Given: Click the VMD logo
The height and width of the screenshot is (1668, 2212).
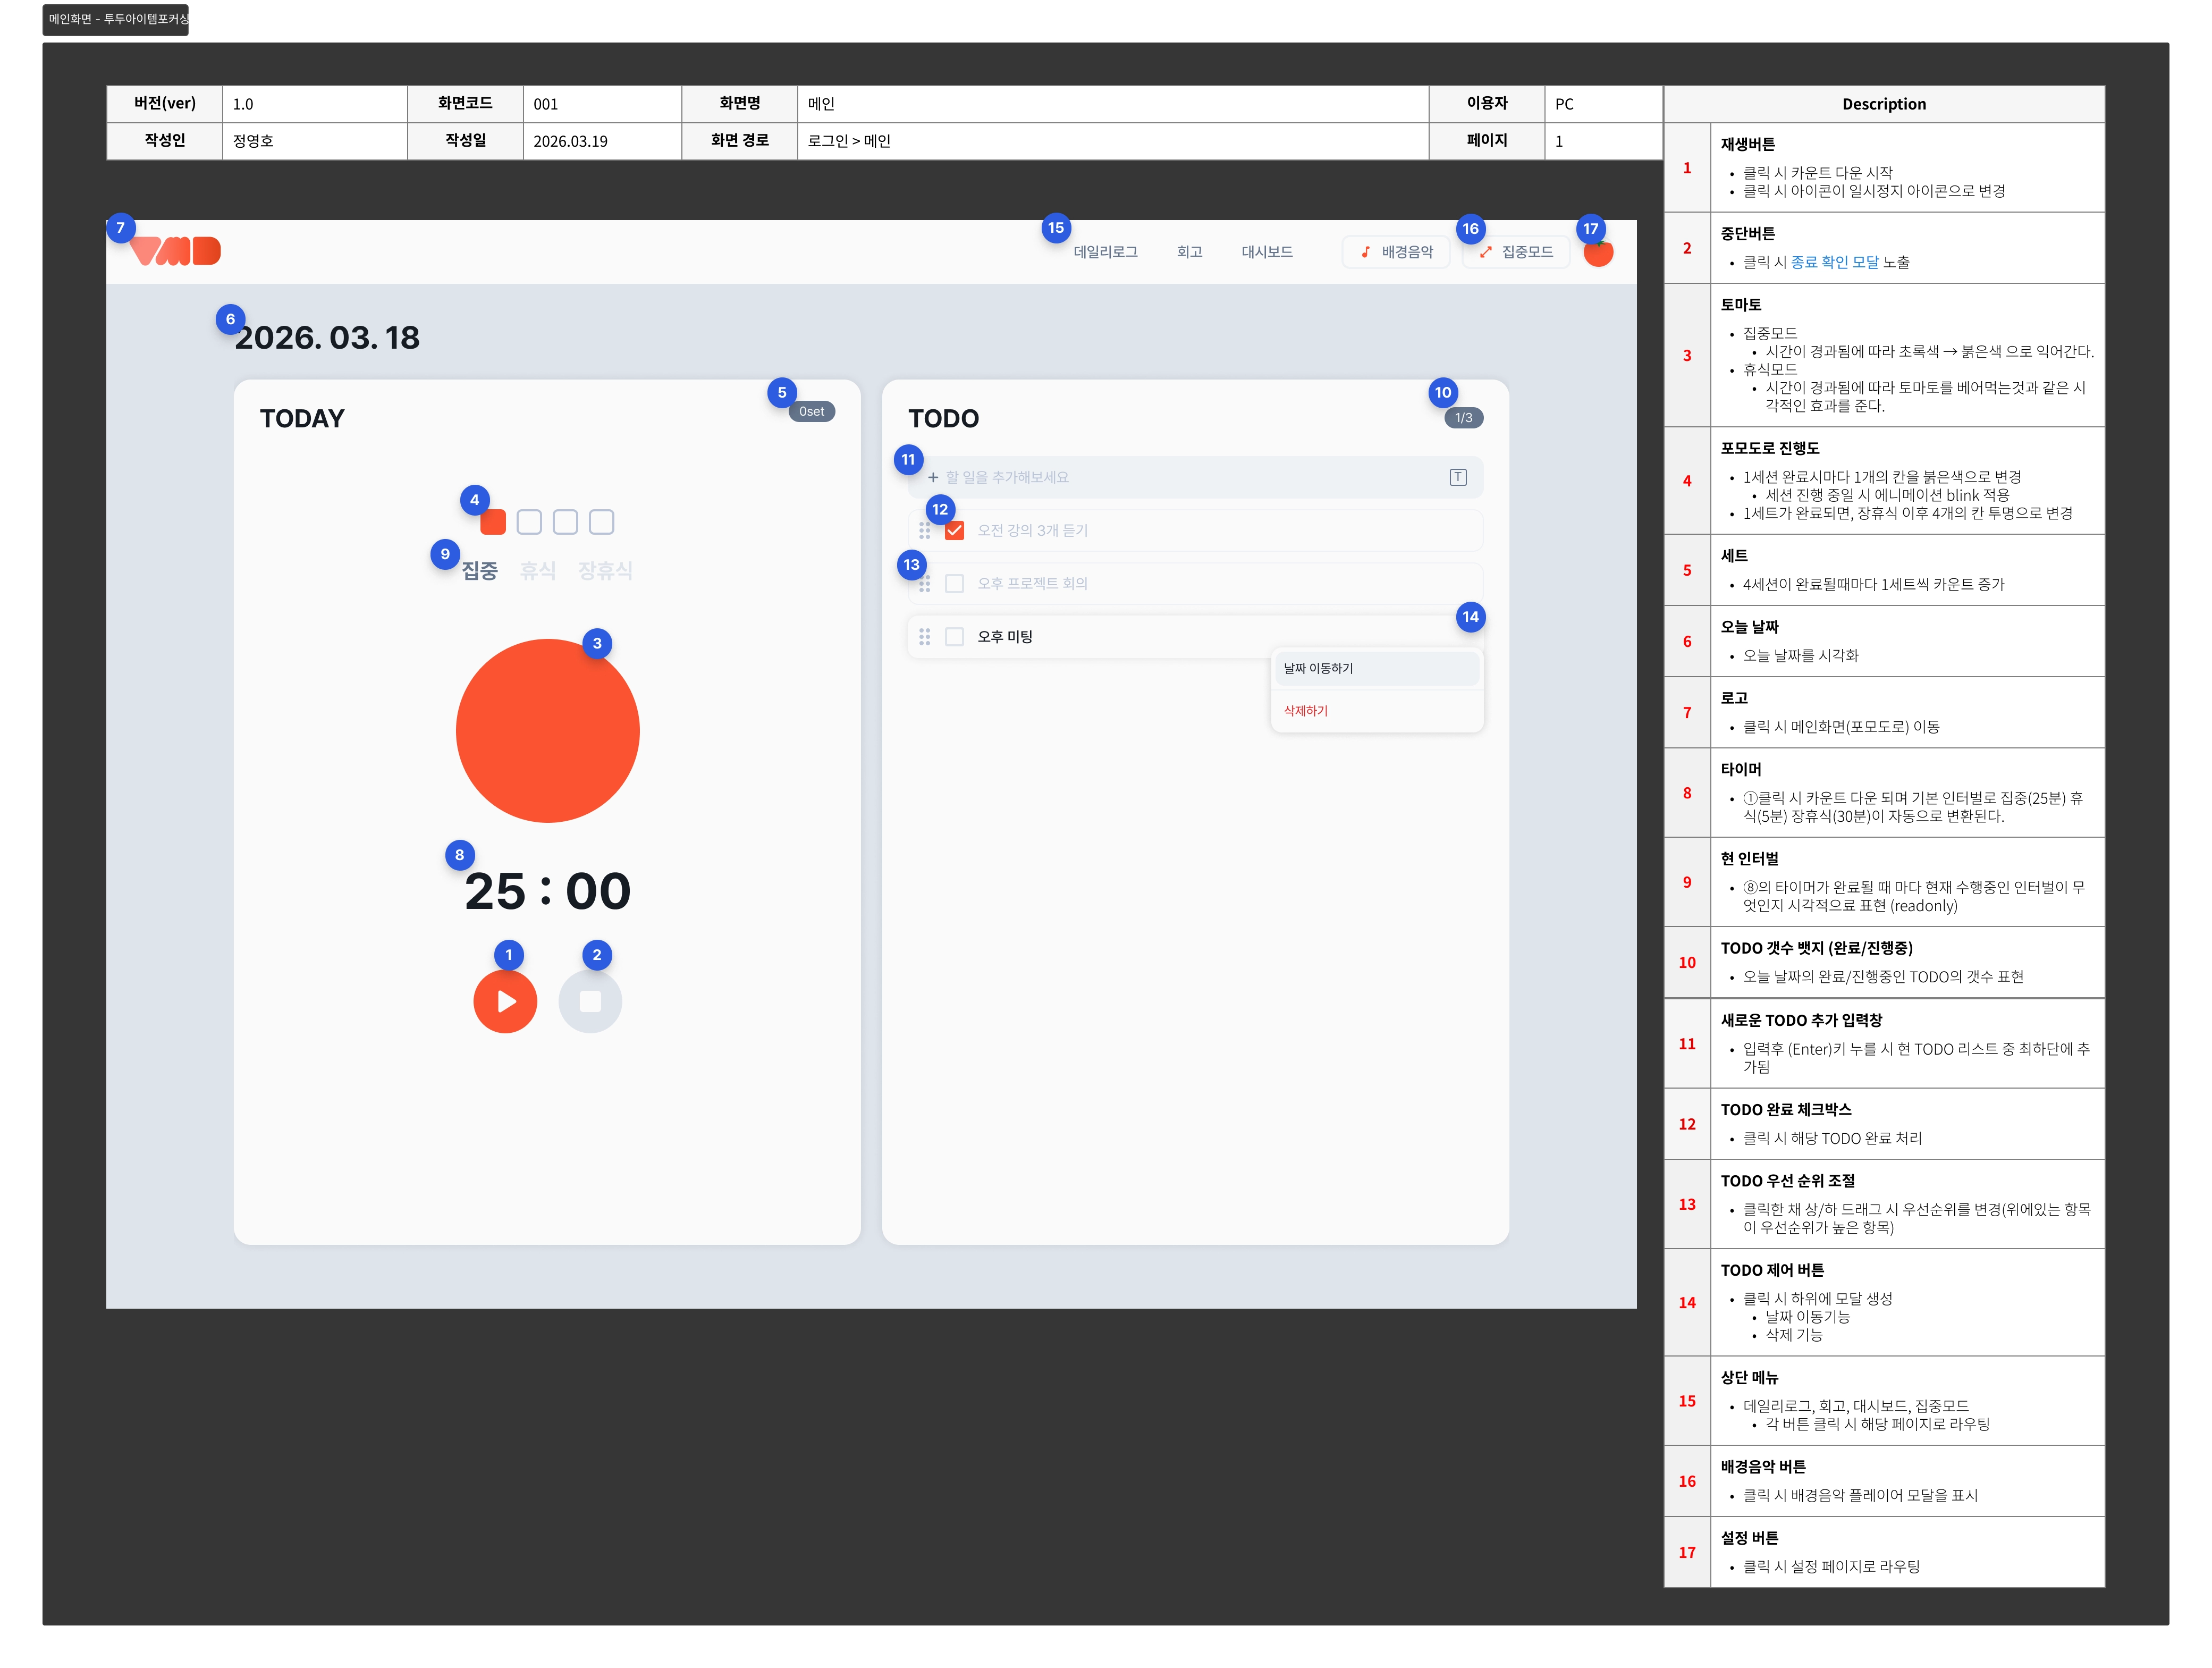Looking at the screenshot, I should click(176, 251).
